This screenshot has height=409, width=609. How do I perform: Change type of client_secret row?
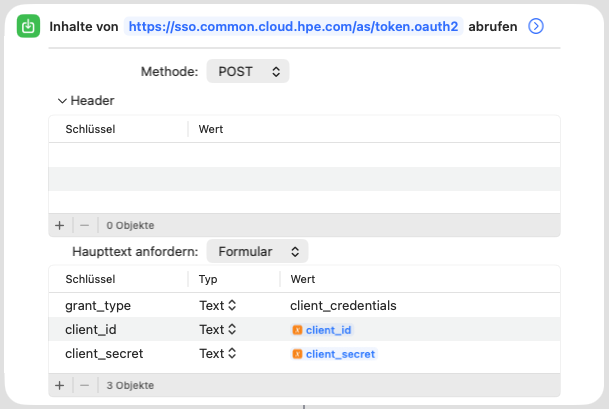click(x=217, y=353)
